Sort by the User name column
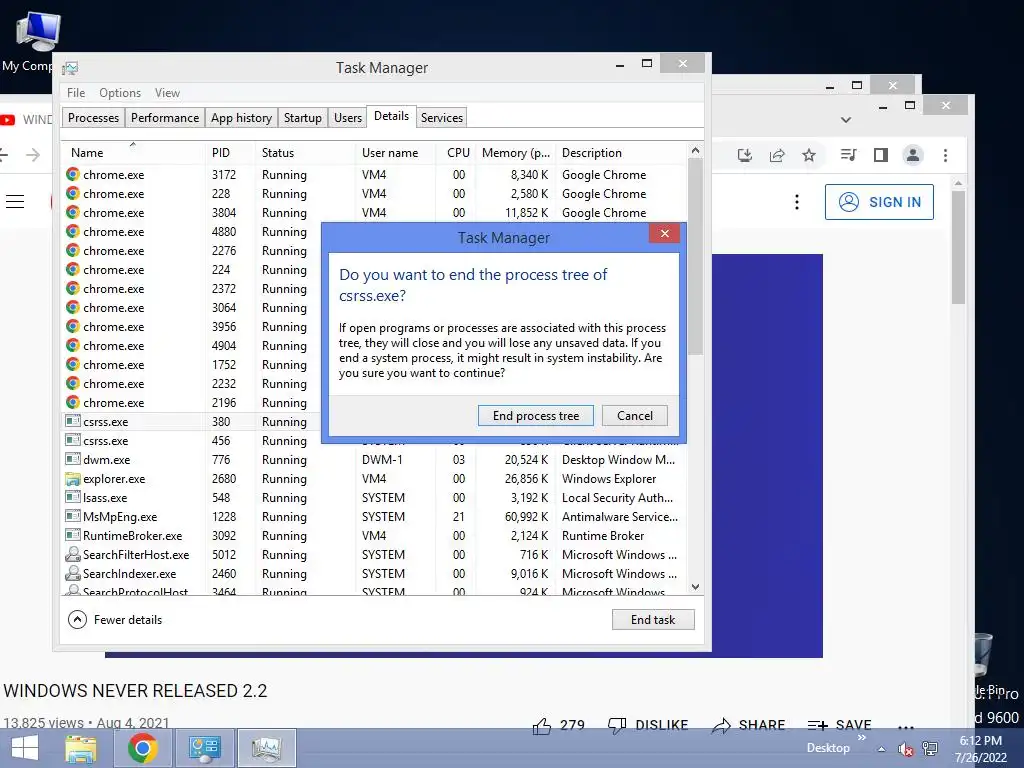The height and width of the screenshot is (768, 1024). pos(395,153)
